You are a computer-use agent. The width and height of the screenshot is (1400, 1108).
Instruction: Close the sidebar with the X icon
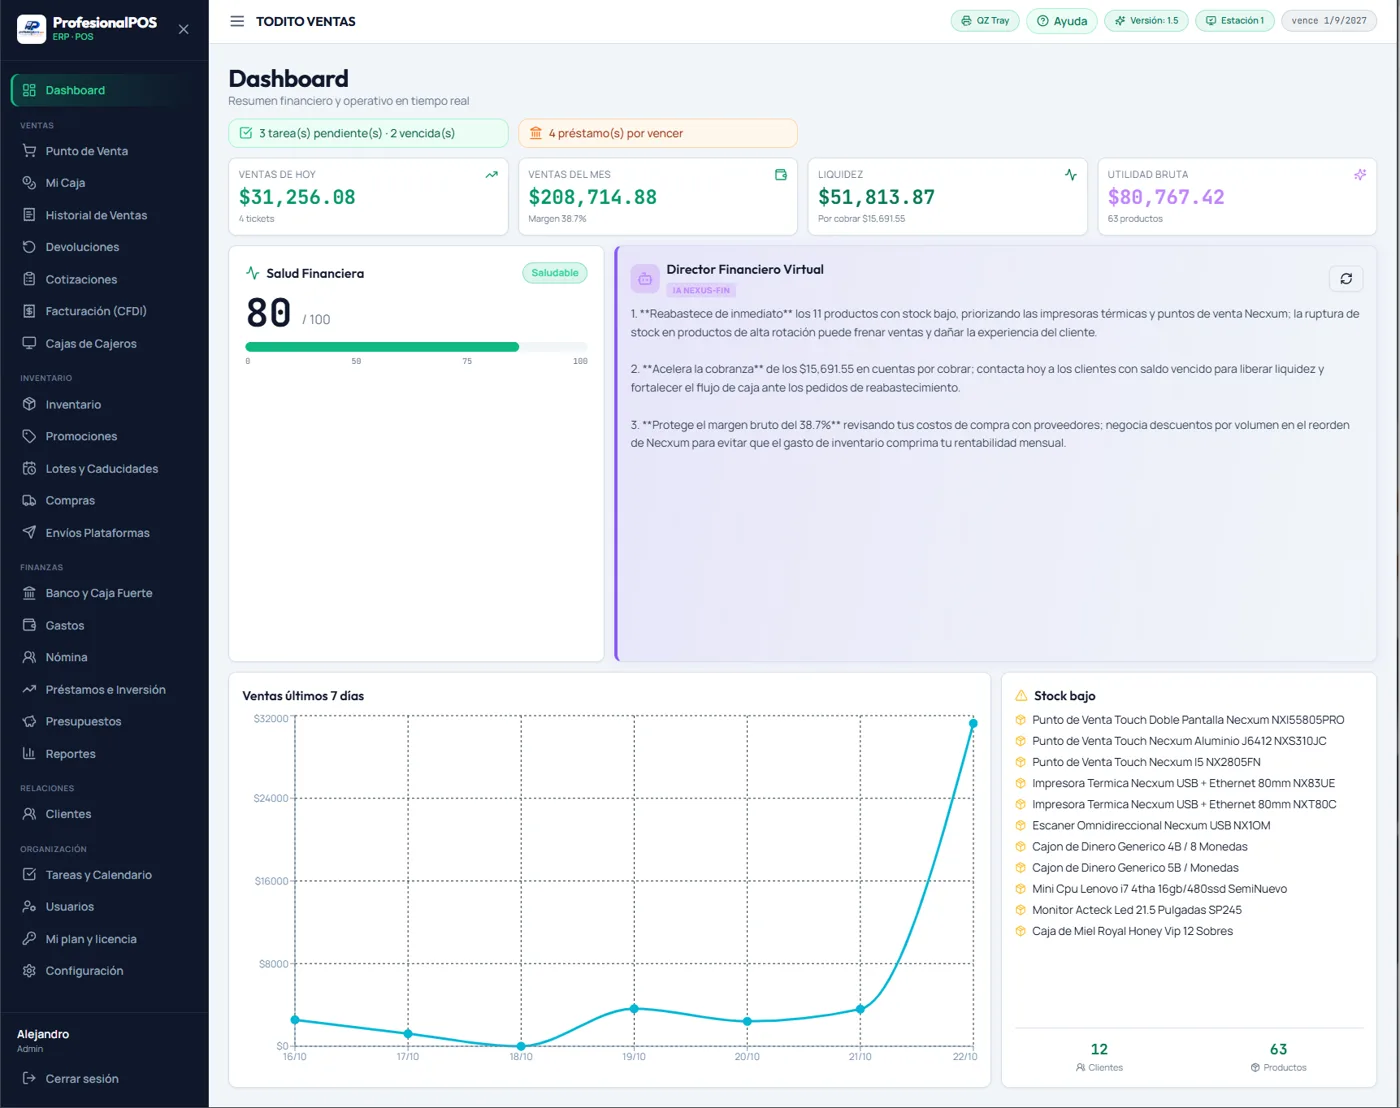coord(183,29)
